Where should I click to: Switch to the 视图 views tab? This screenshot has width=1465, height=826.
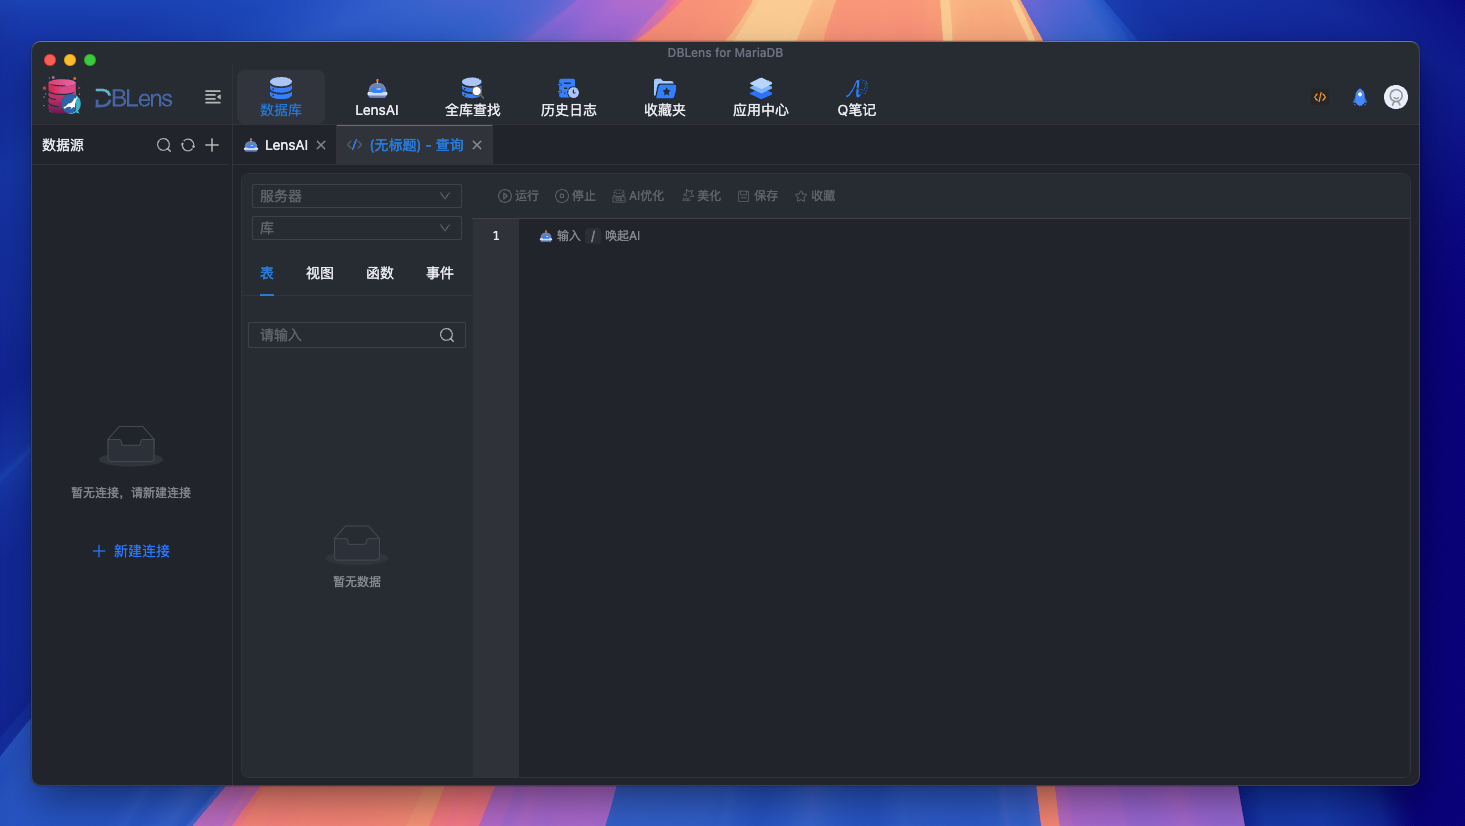pyautogui.click(x=320, y=273)
